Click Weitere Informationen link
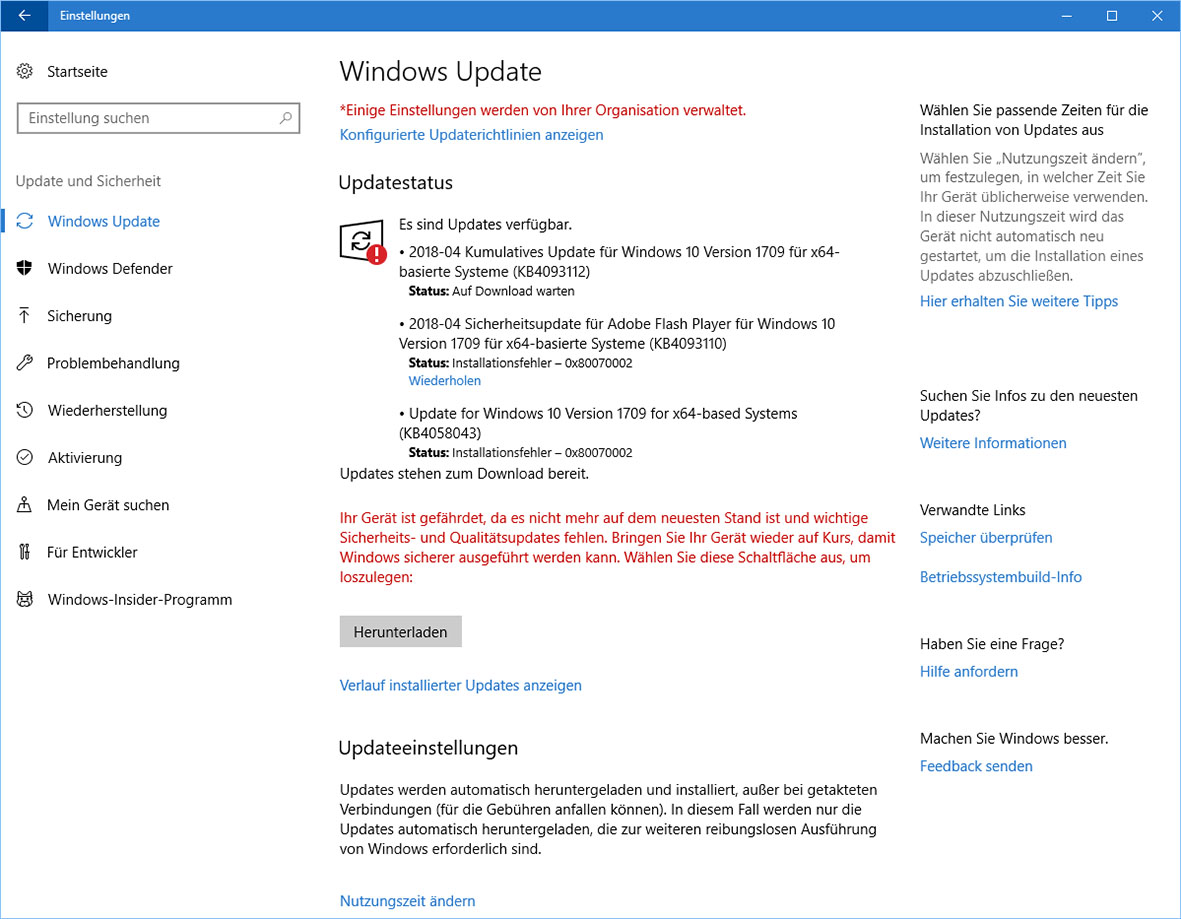The image size is (1181, 919). pos(993,443)
